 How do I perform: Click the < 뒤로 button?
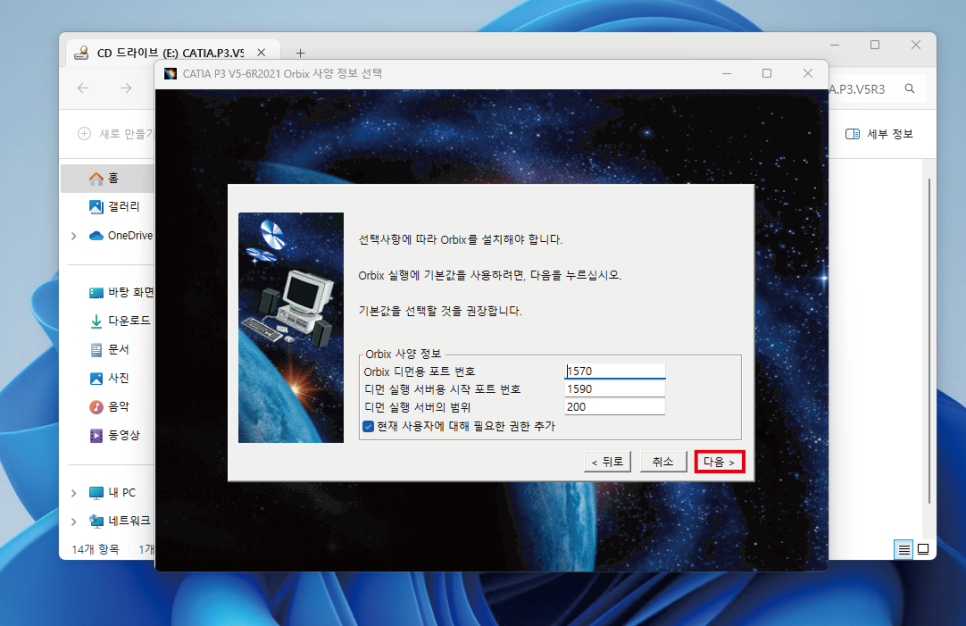tap(607, 461)
